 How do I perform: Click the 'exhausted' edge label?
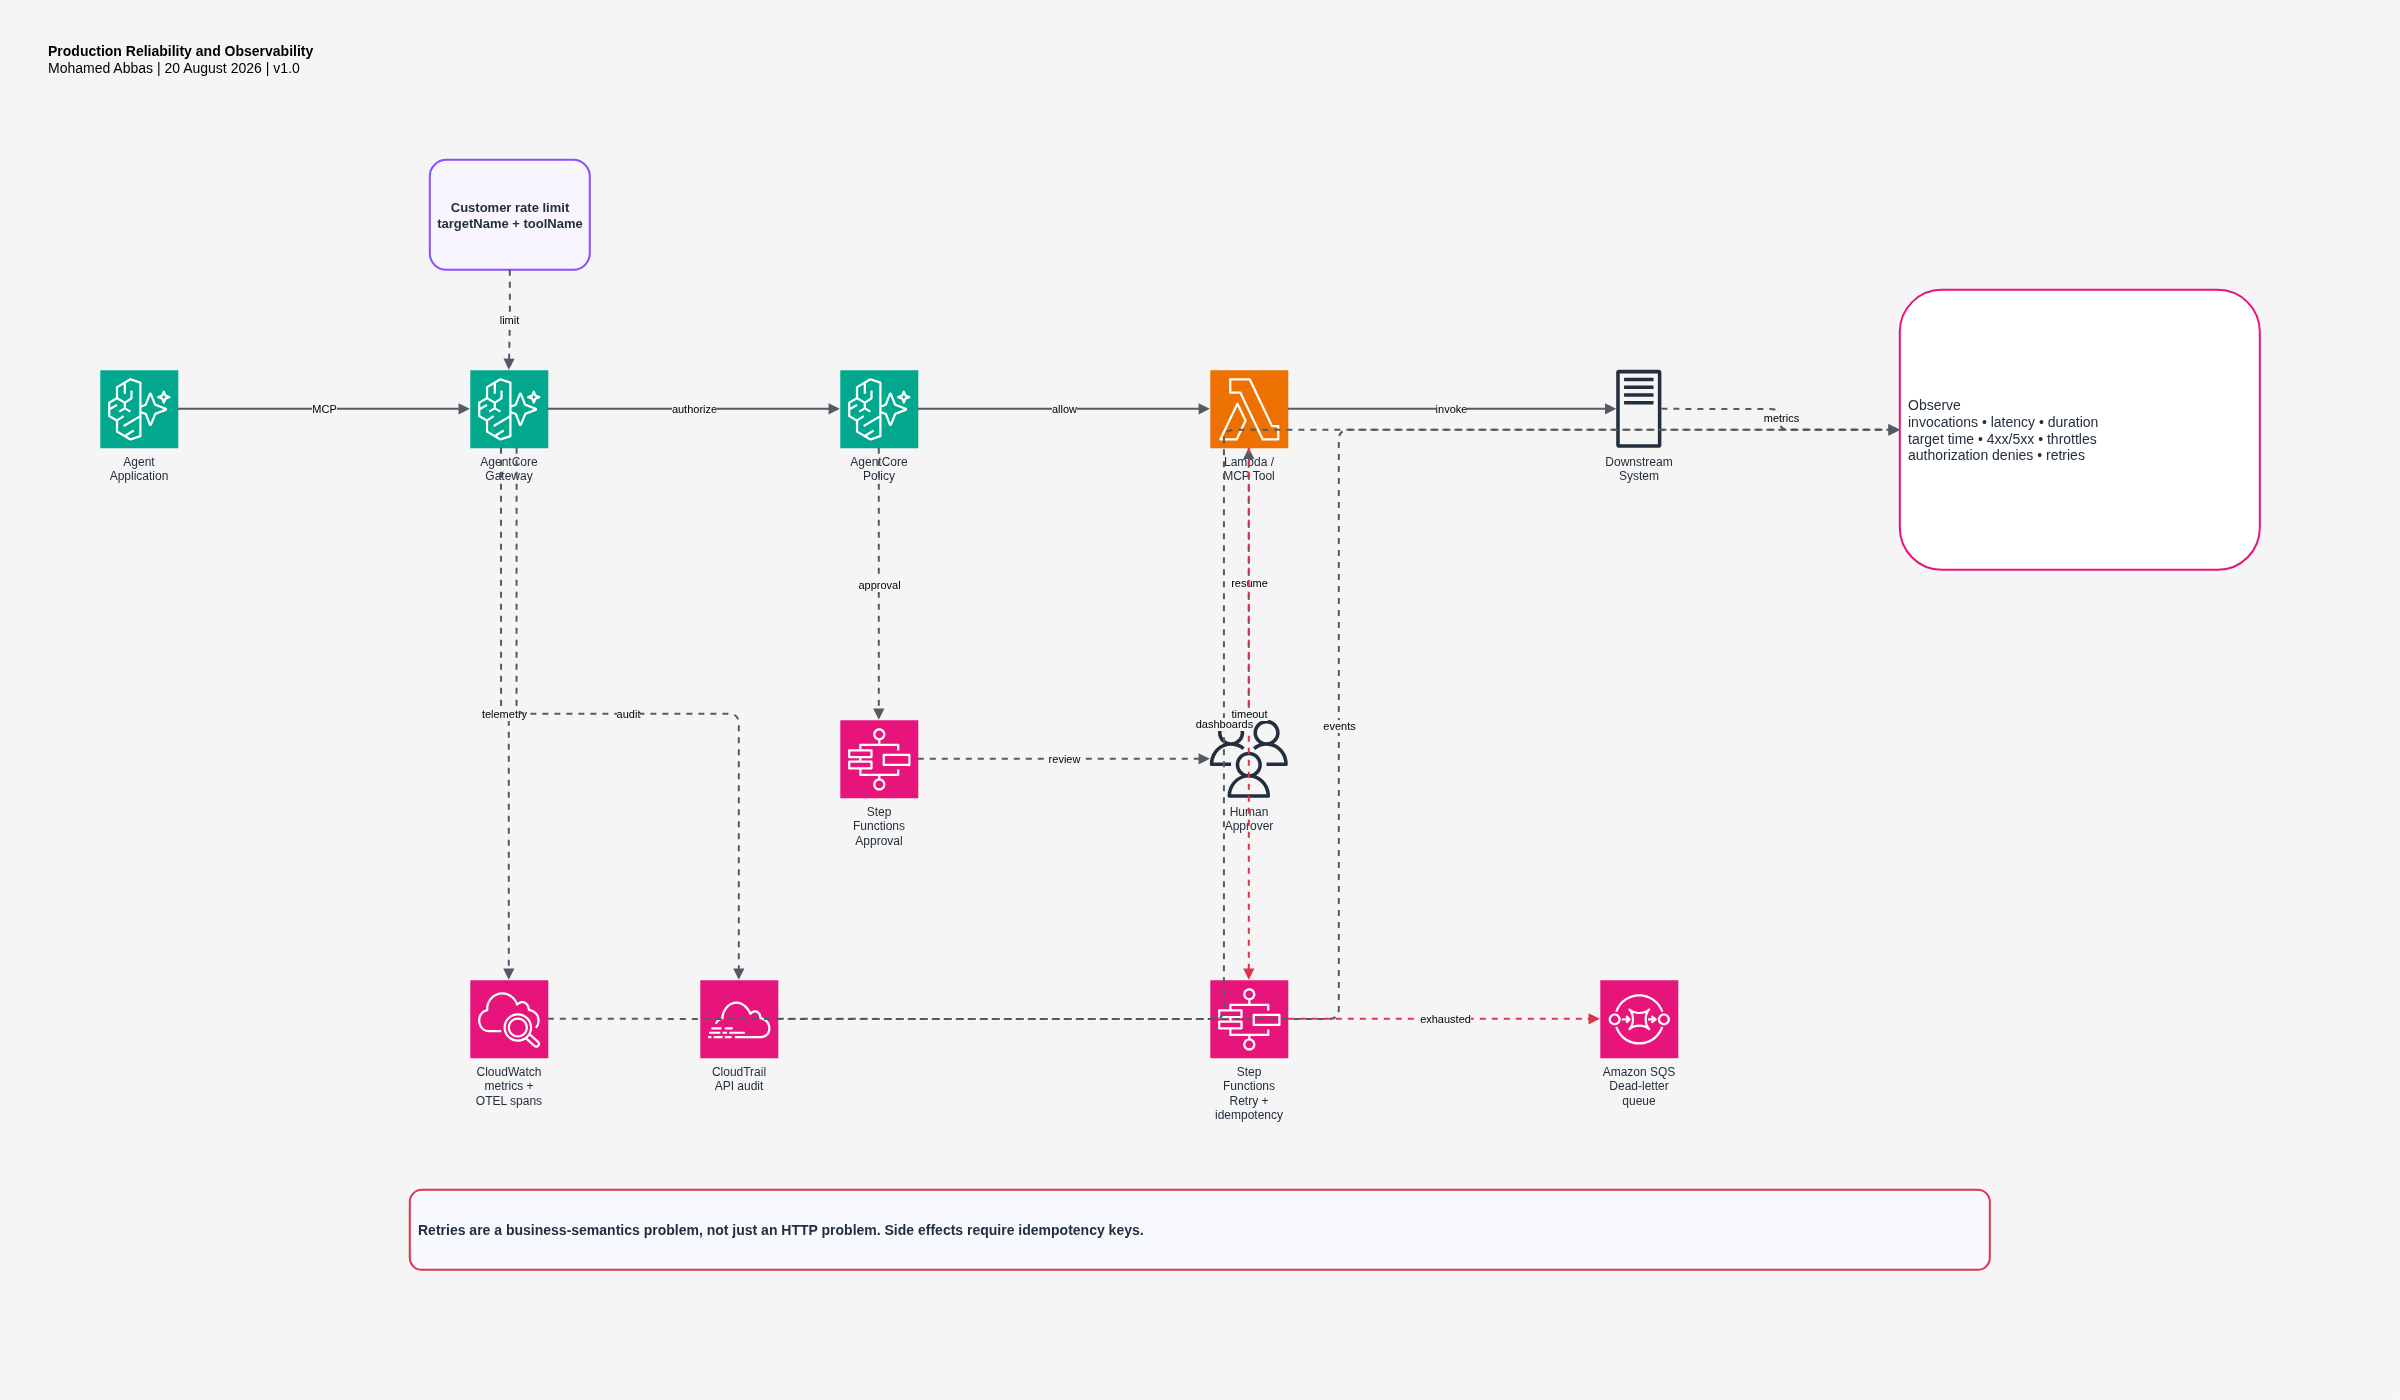[x=1445, y=1019]
